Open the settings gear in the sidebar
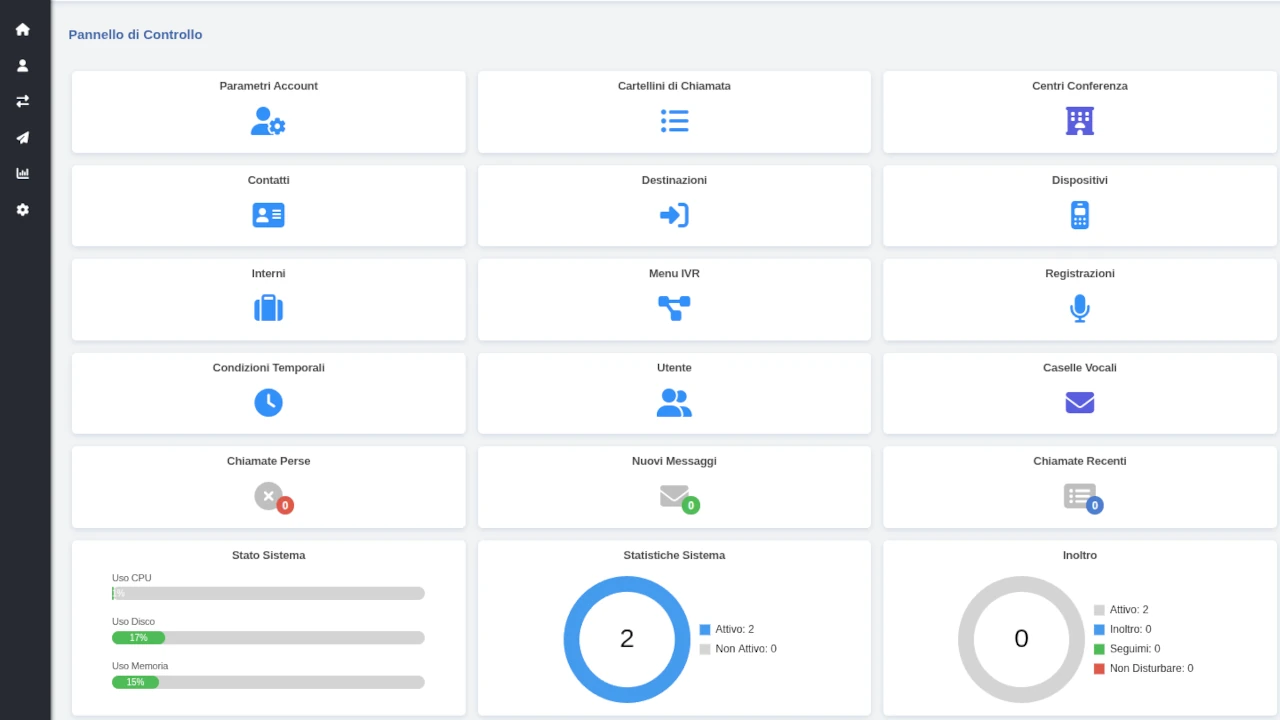The image size is (1280, 720). pos(23,210)
